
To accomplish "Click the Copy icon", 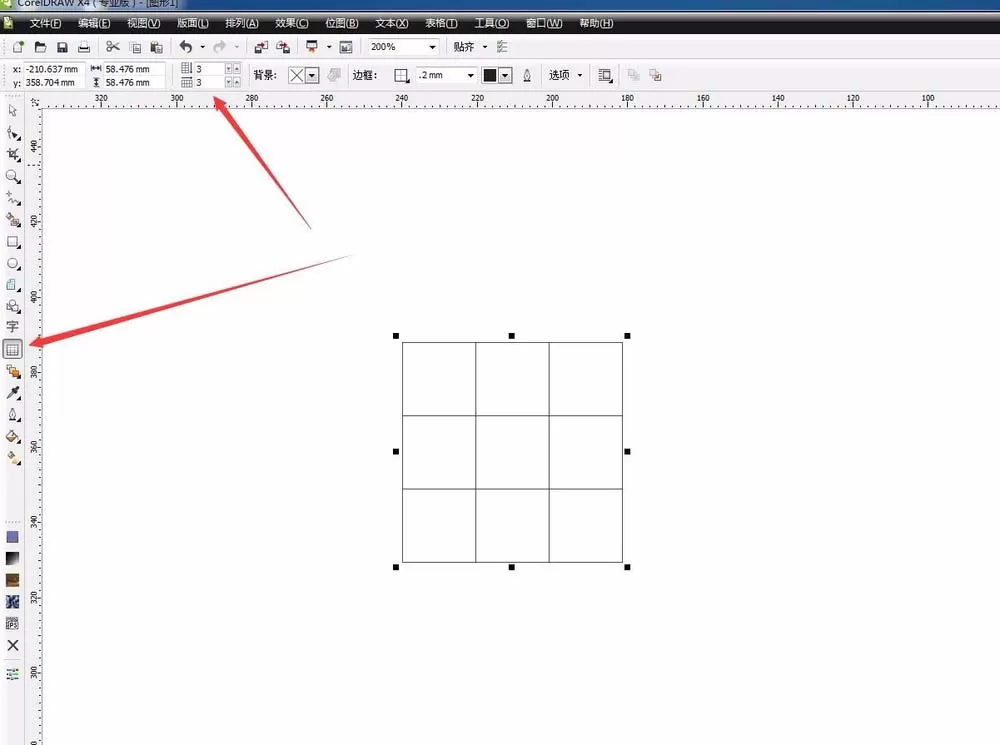I will (x=135, y=47).
